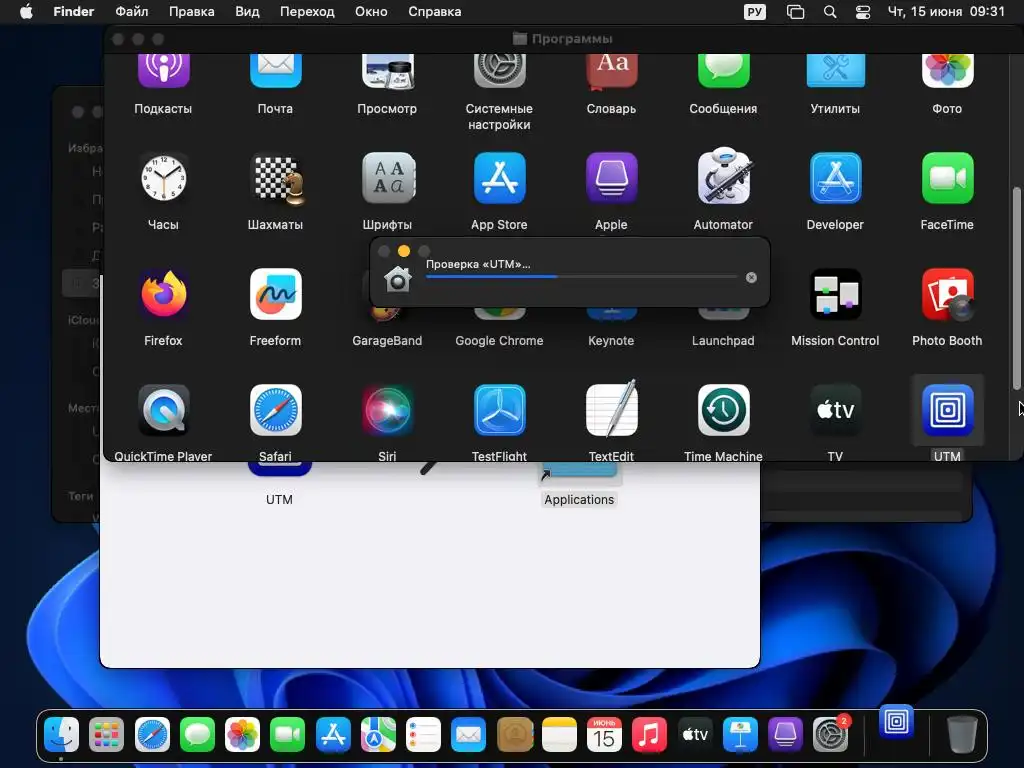Select the Mission Control app icon

pyautogui.click(x=835, y=294)
